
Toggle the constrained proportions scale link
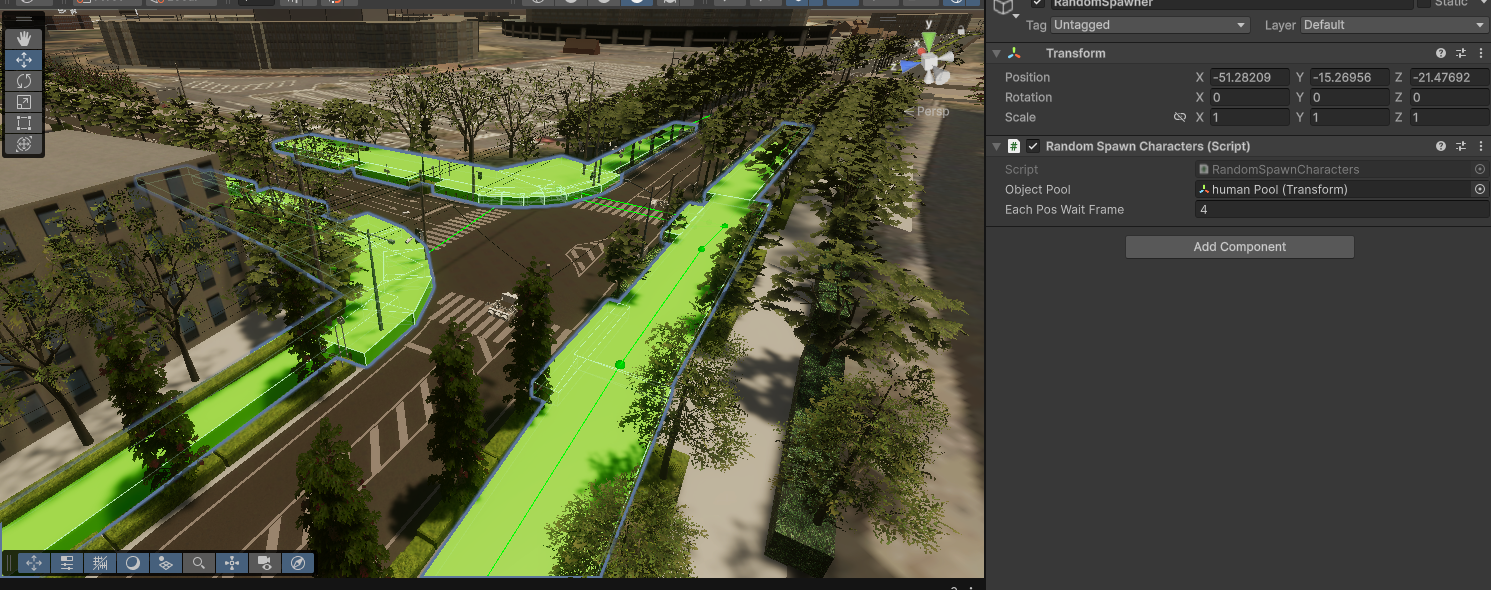[1179, 117]
